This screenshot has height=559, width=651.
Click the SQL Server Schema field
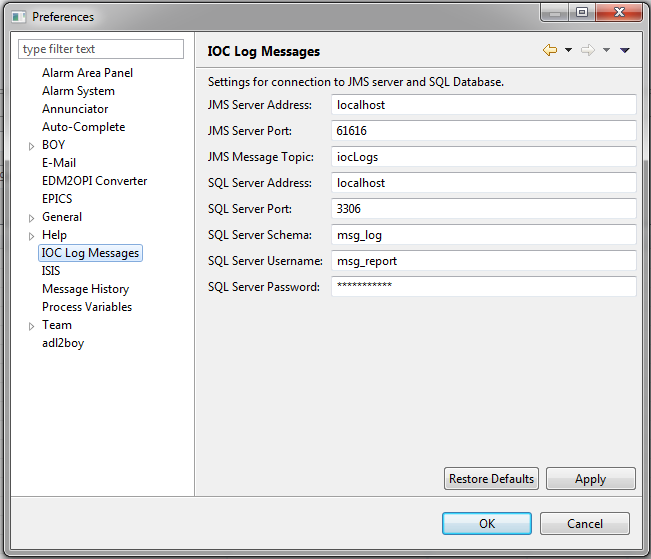click(x=484, y=235)
